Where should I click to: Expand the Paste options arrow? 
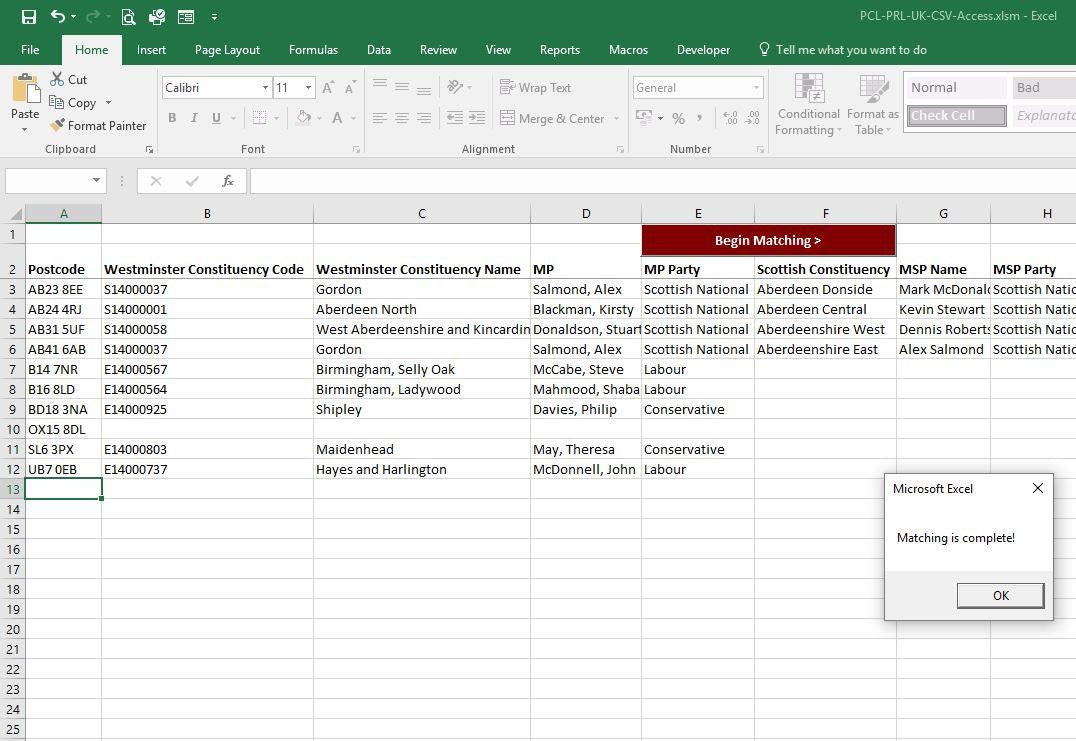point(25,129)
